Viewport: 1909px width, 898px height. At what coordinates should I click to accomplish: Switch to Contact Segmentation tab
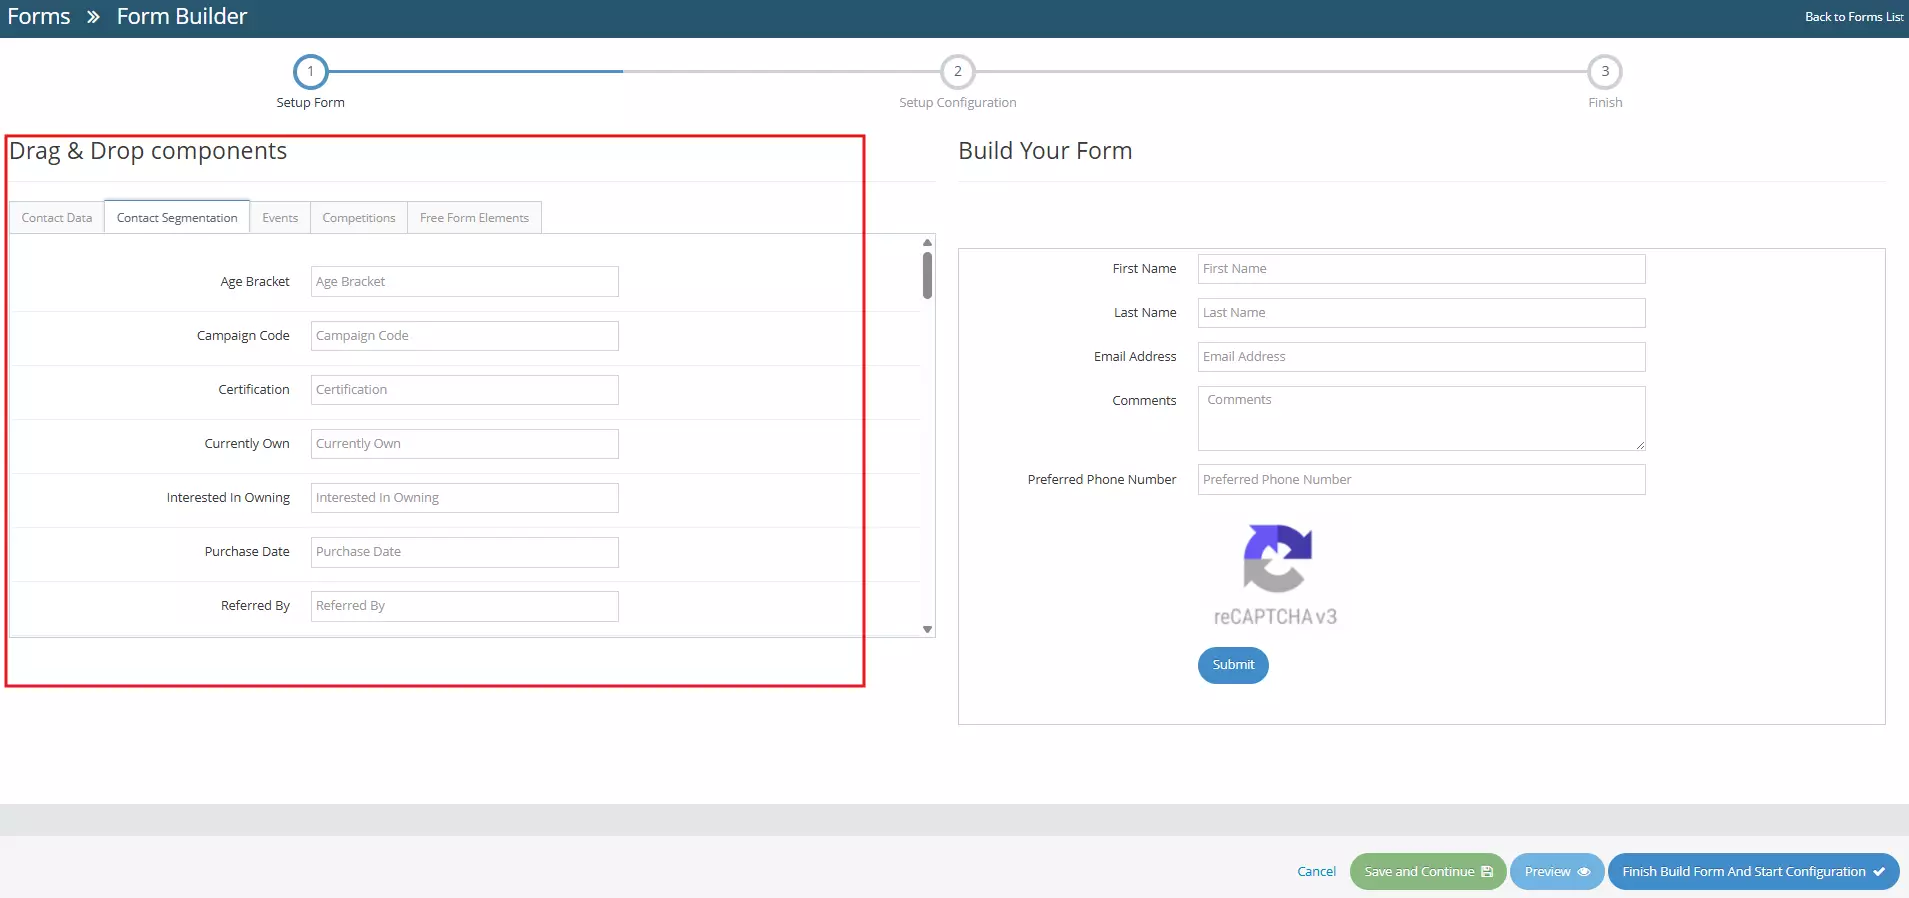pyautogui.click(x=177, y=218)
